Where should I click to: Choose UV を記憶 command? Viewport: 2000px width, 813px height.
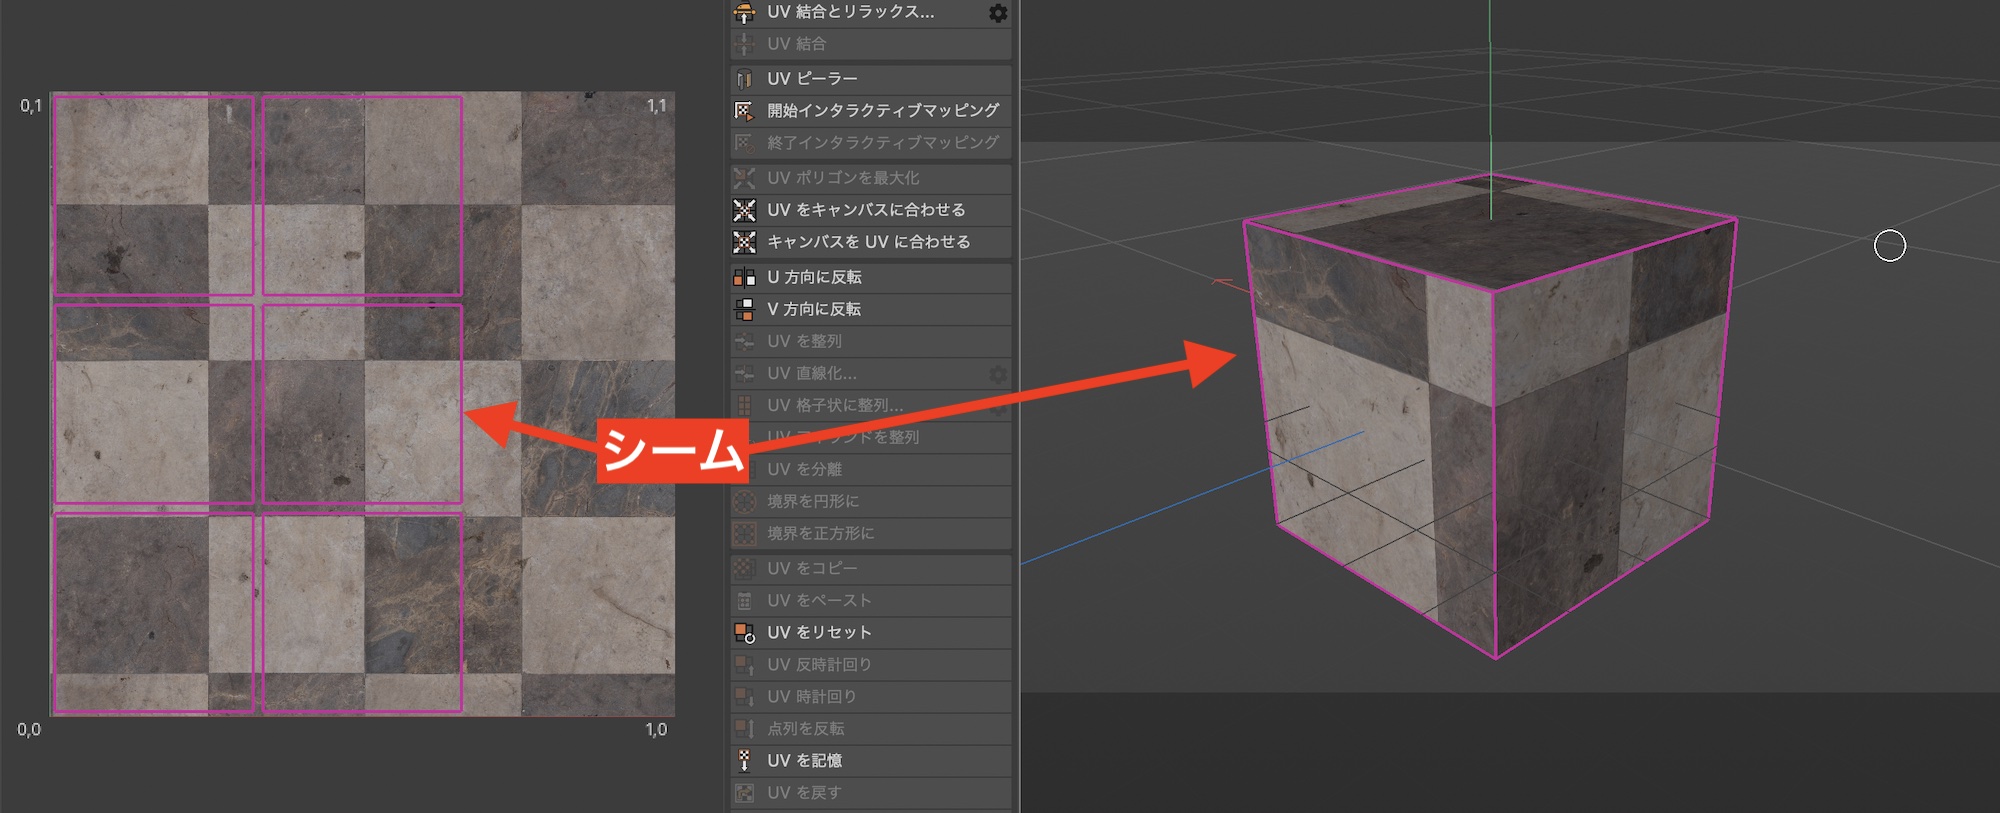804,761
